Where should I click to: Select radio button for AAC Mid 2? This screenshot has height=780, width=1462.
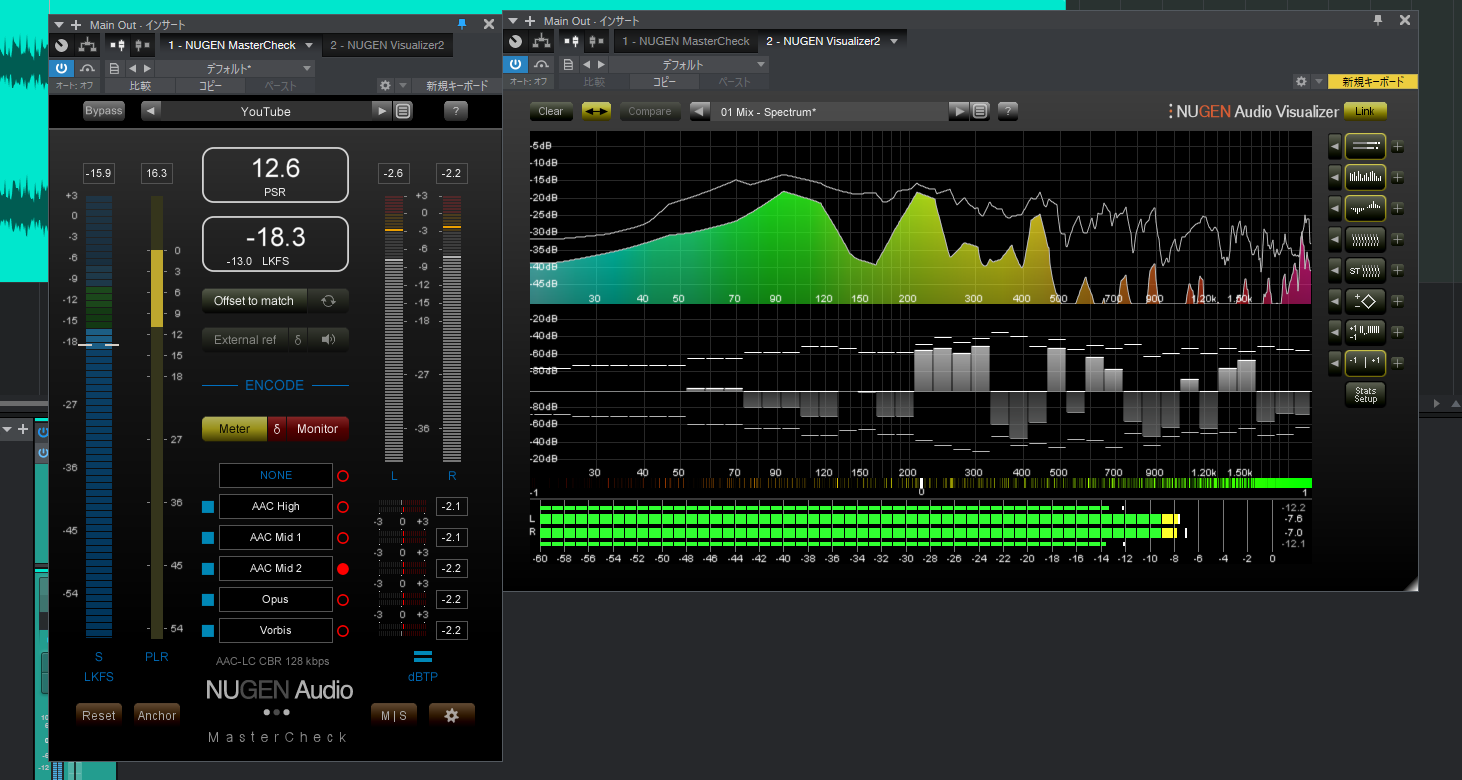(x=343, y=569)
